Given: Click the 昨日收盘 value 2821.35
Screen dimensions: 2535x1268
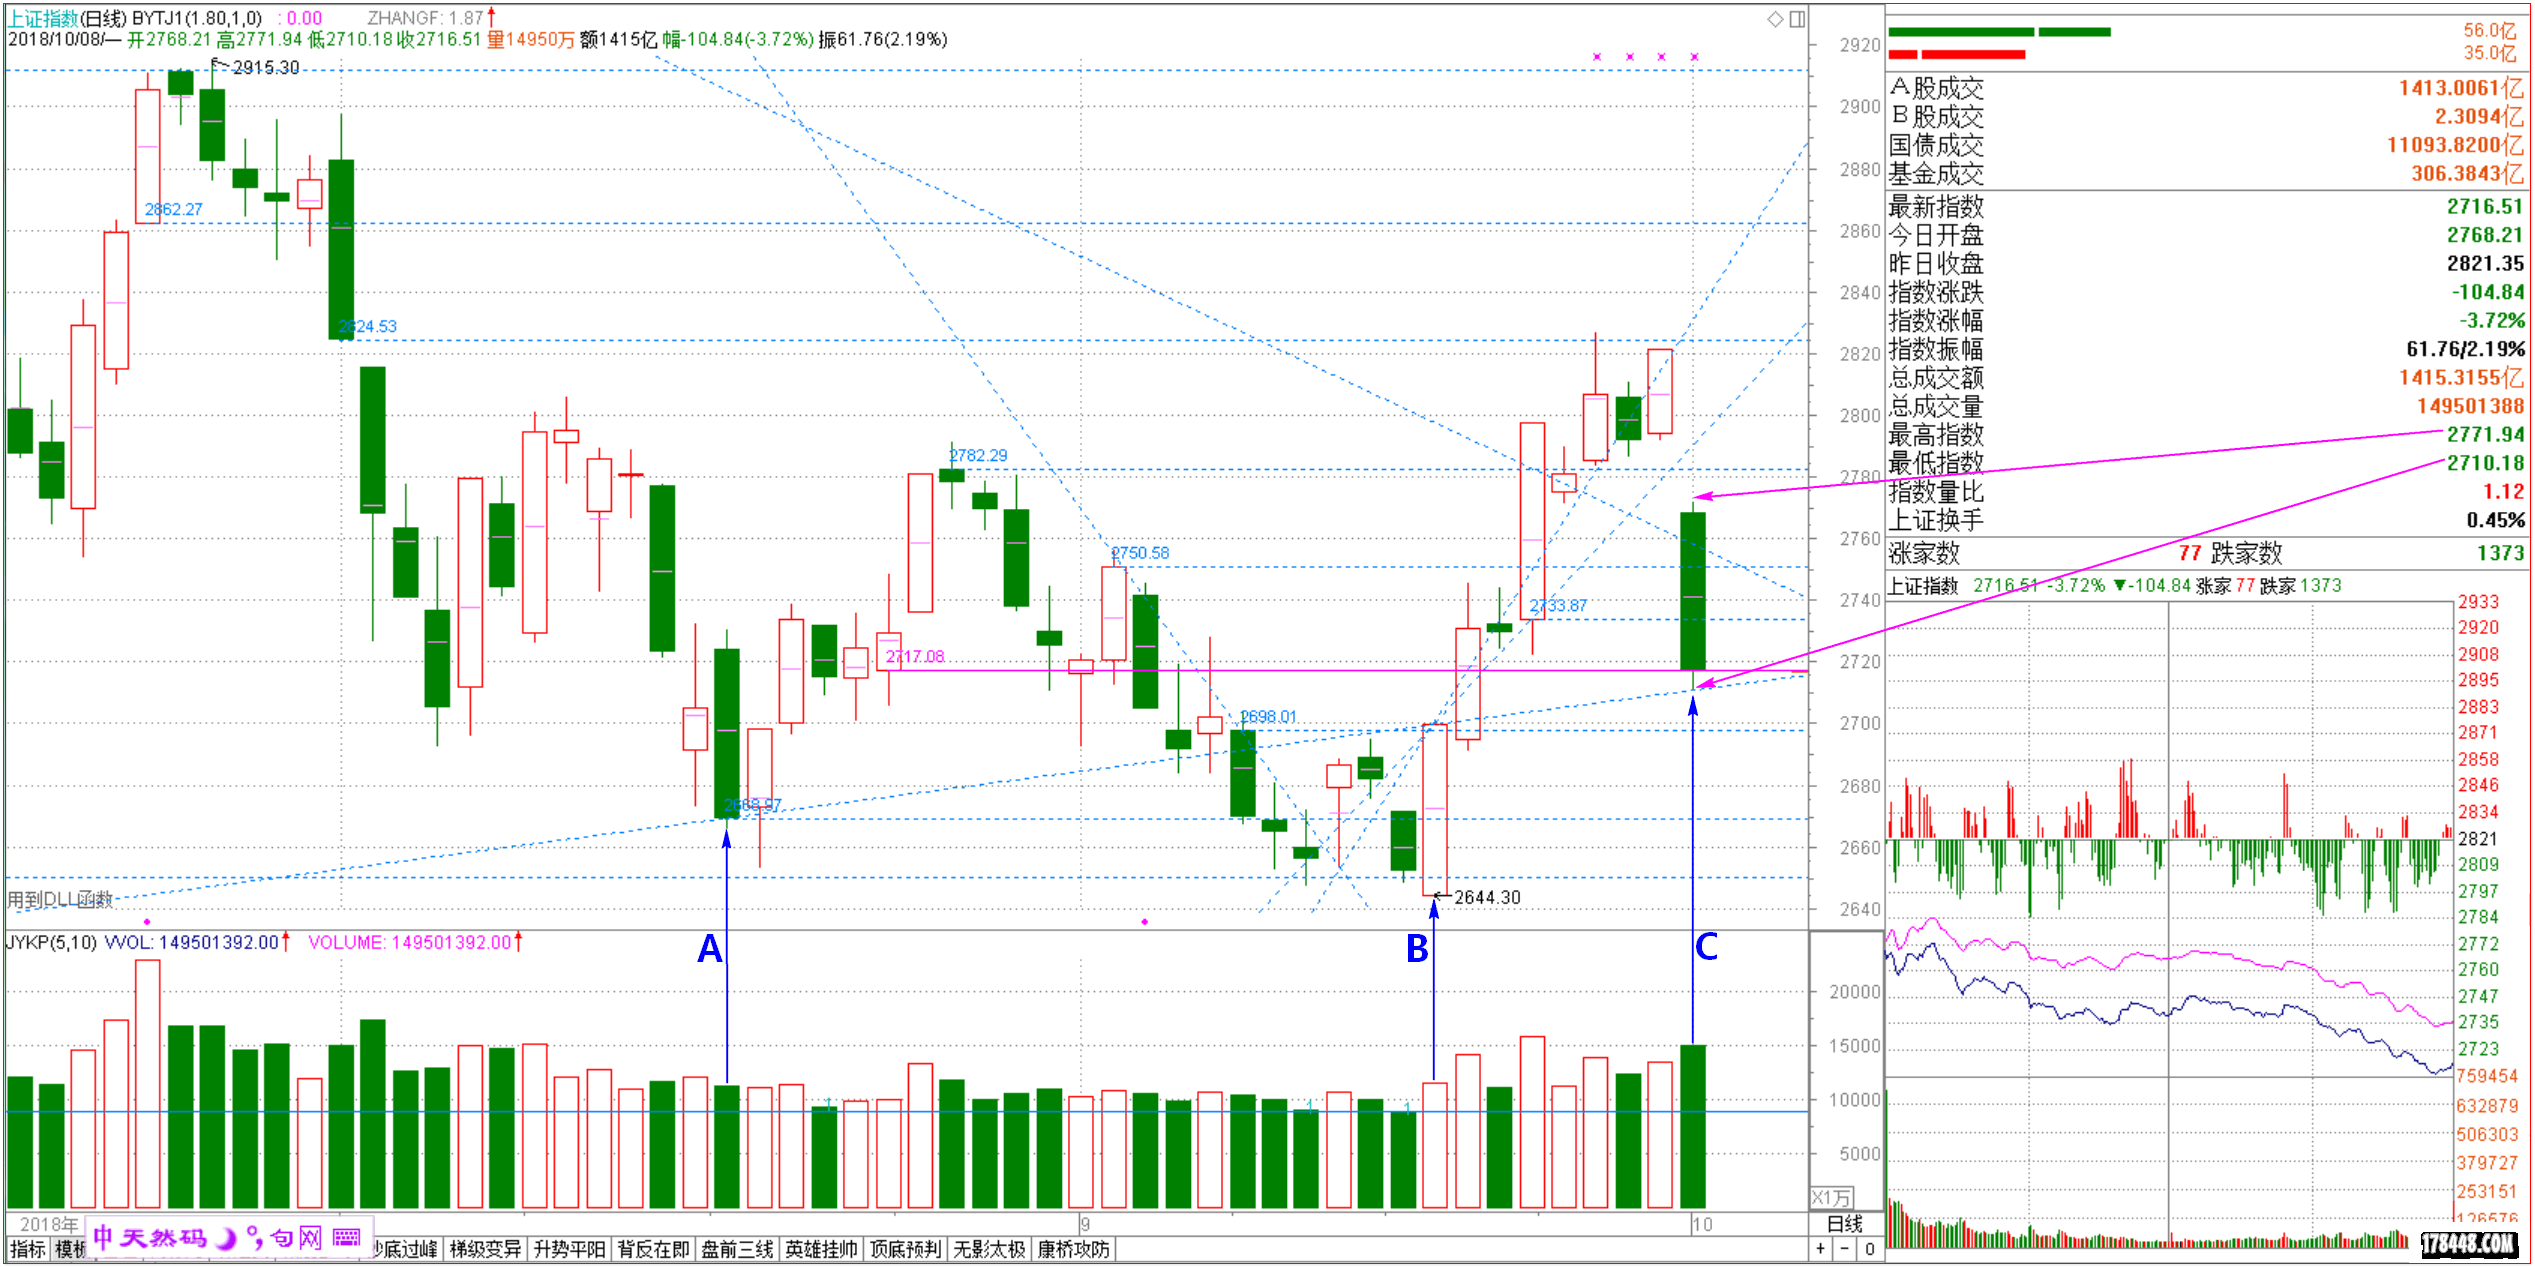Looking at the screenshot, I should [x=2485, y=263].
